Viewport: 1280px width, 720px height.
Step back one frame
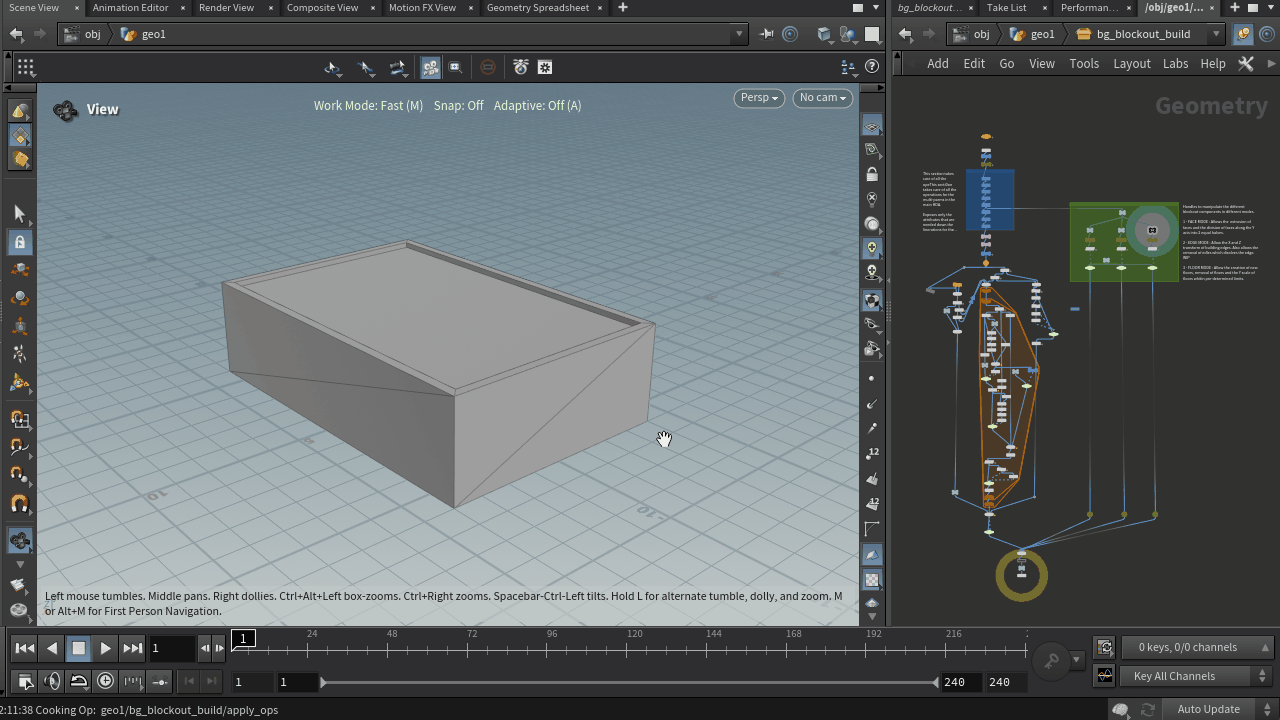pos(205,648)
